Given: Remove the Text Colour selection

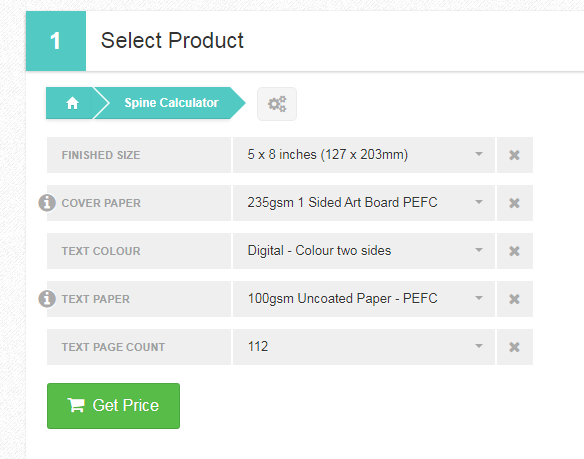Looking at the screenshot, I should click(514, 251).
